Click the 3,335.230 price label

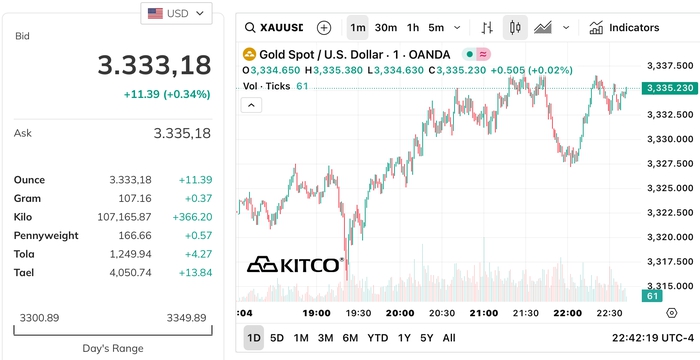(669, 88)
